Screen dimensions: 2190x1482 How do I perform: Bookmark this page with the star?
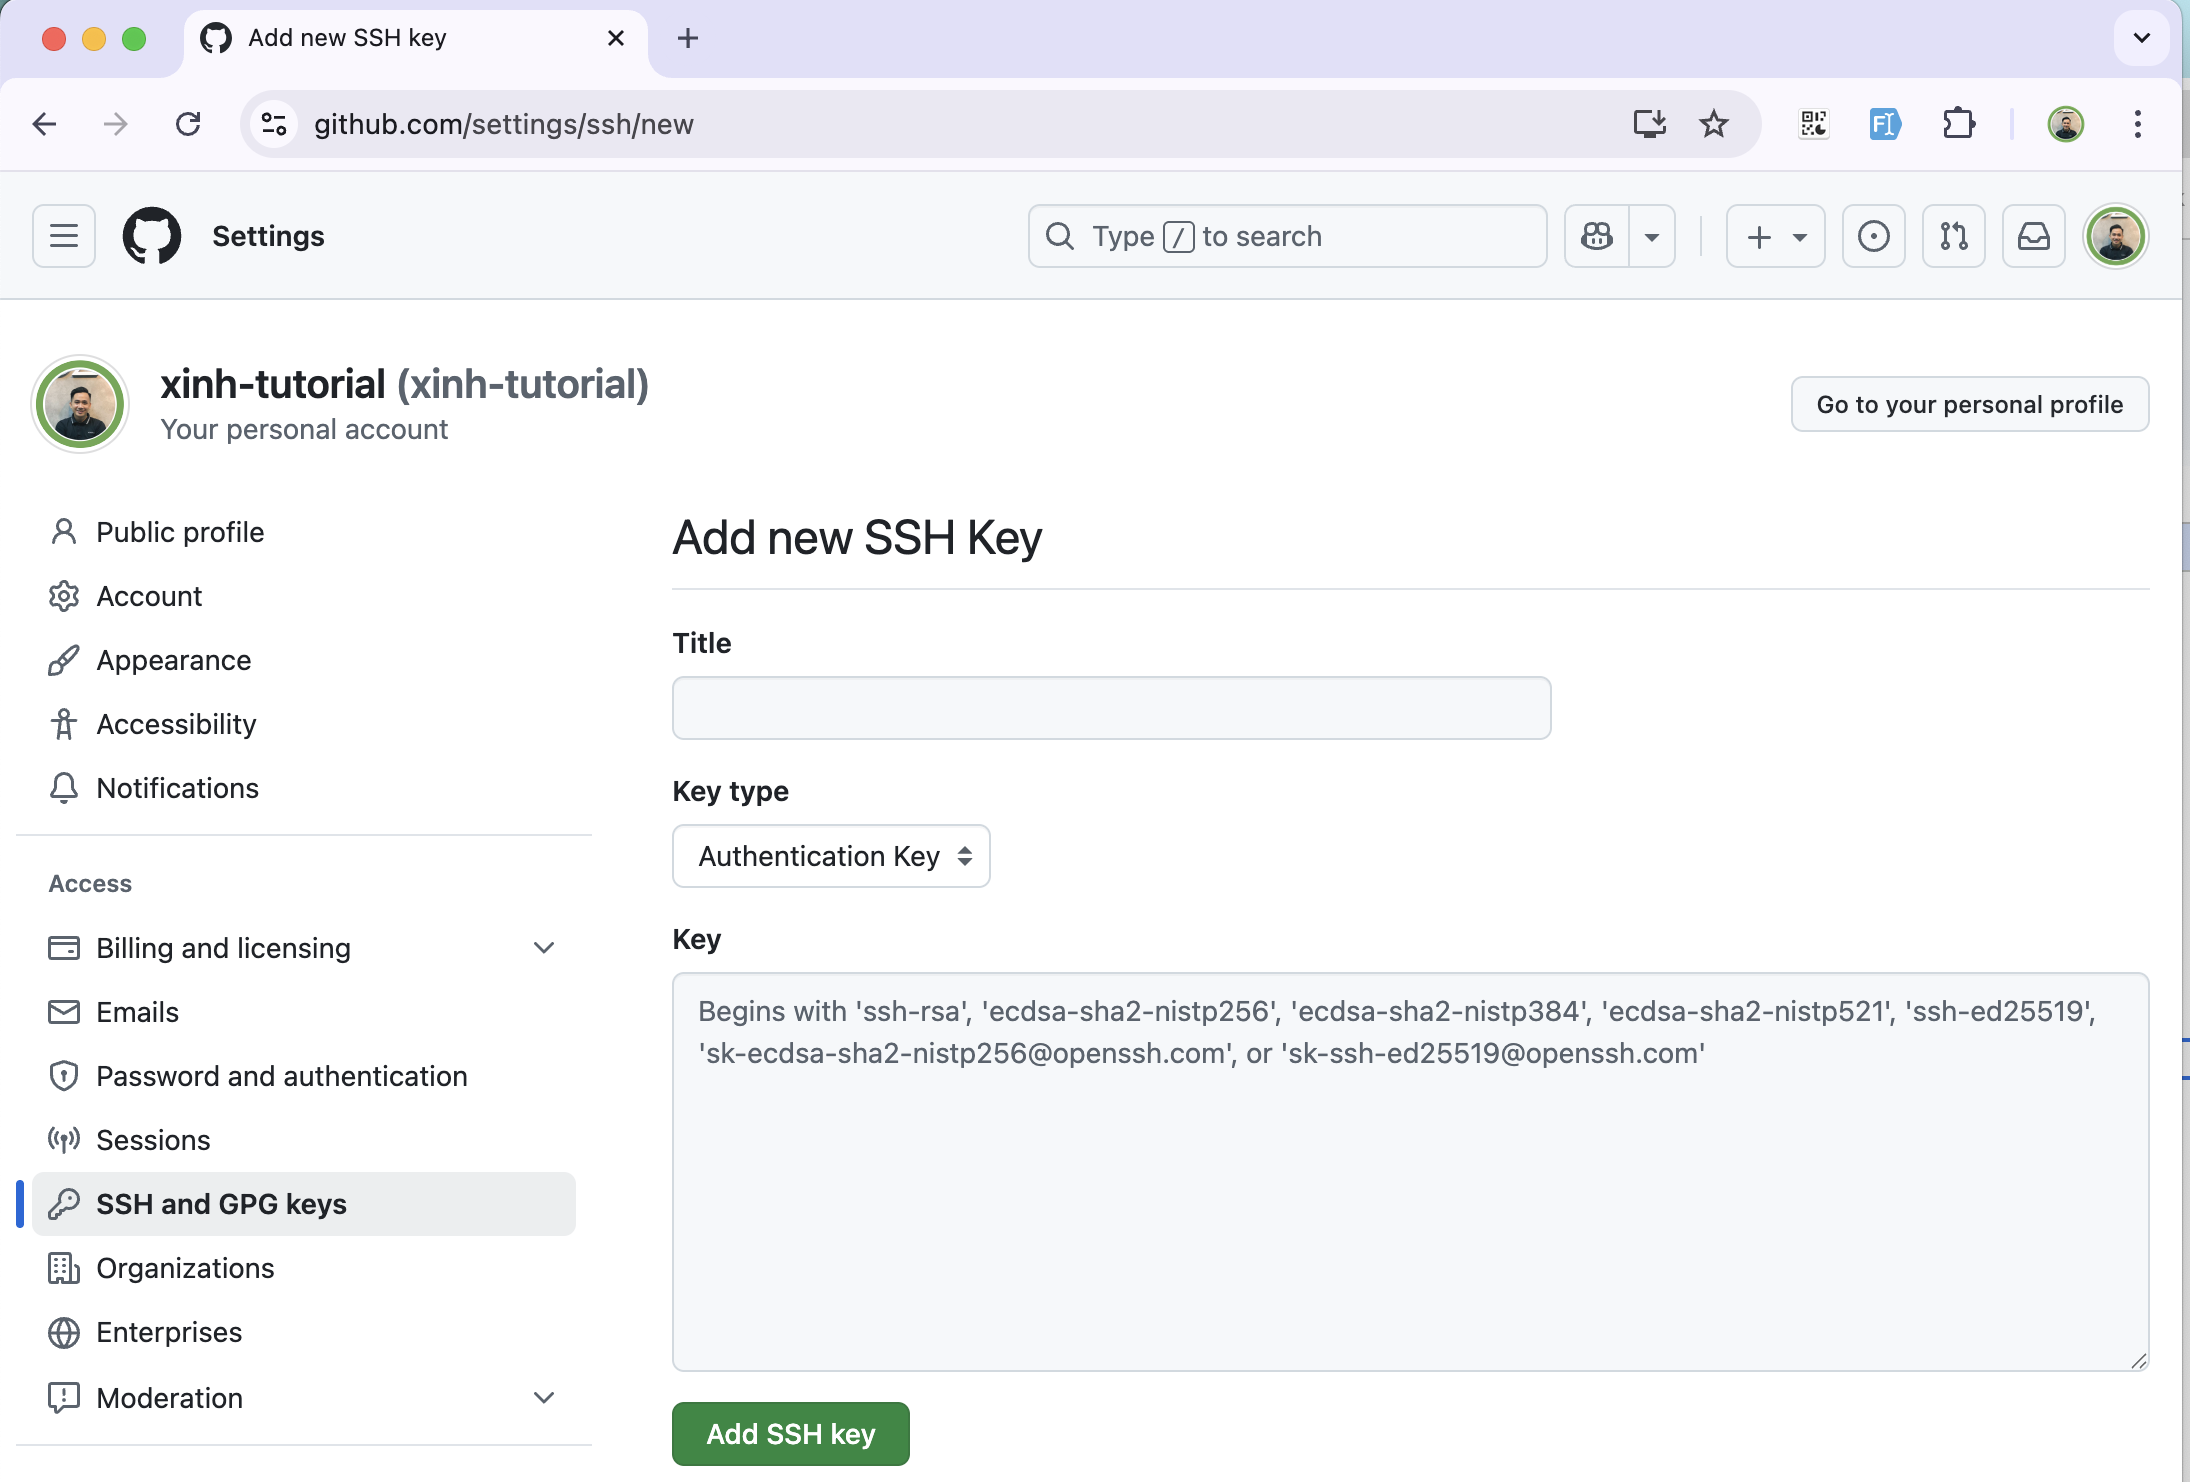(x=1714, y=124)
